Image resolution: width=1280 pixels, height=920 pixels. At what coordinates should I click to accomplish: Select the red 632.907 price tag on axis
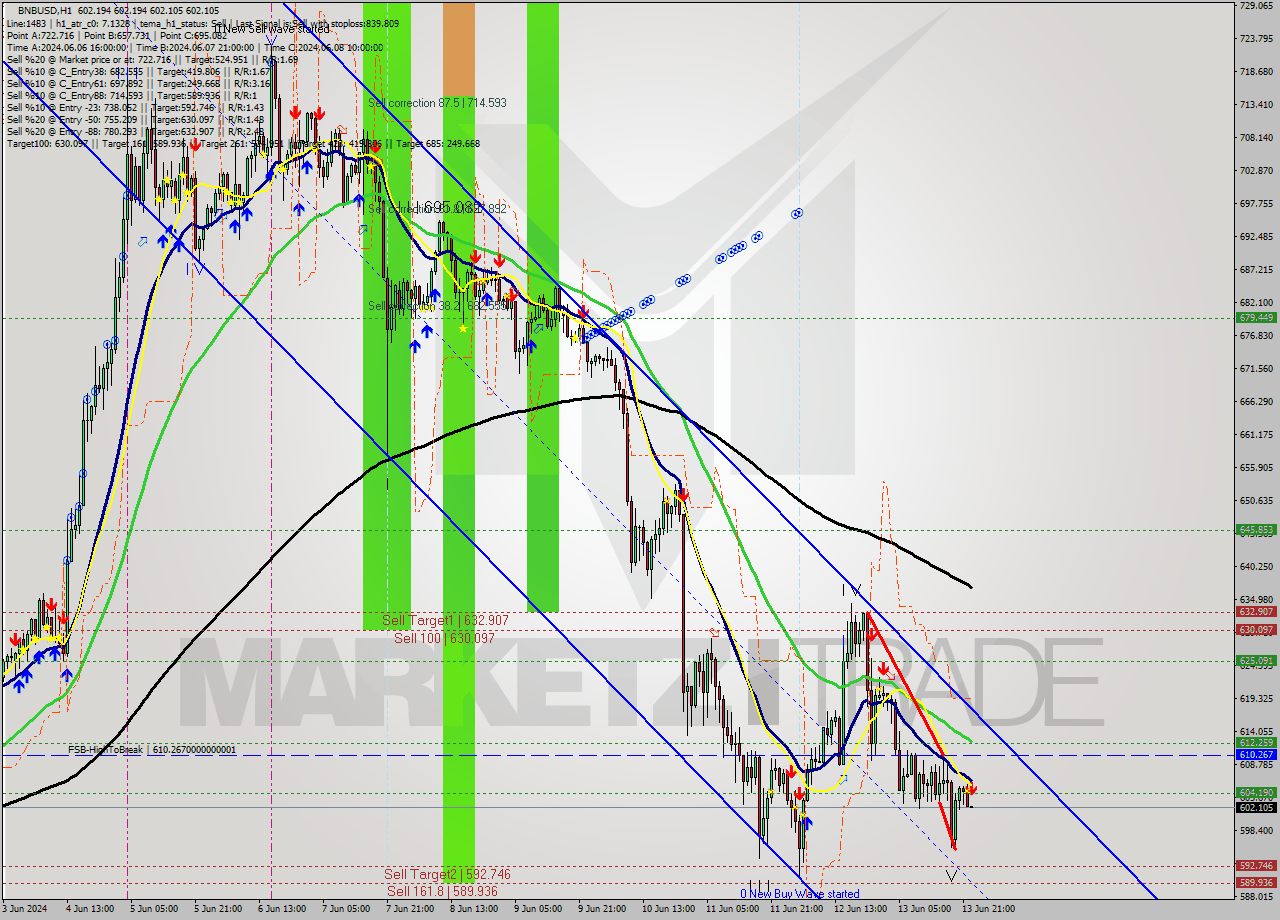point(1257,612)
